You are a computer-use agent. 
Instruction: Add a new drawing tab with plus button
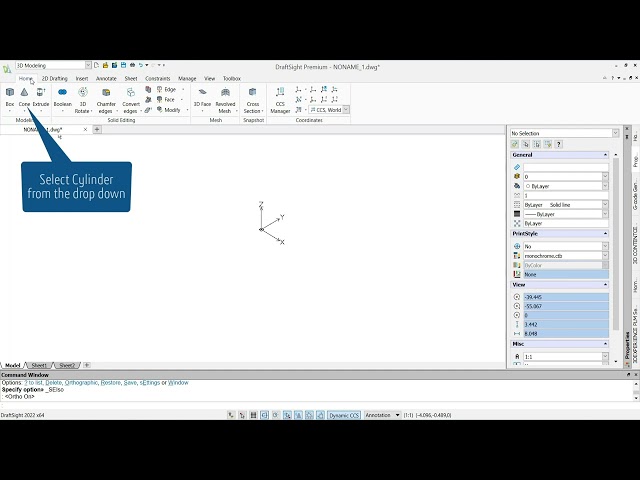[x=97, y=129]
